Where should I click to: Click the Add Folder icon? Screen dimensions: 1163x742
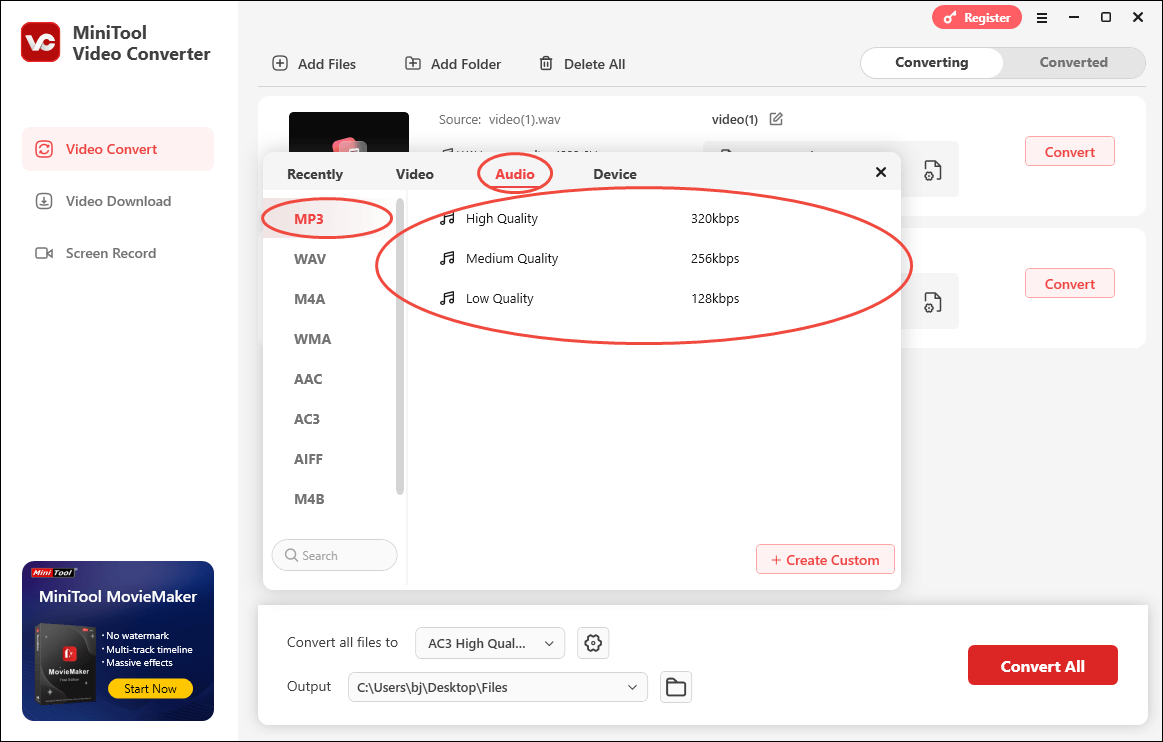coord(412,63)
